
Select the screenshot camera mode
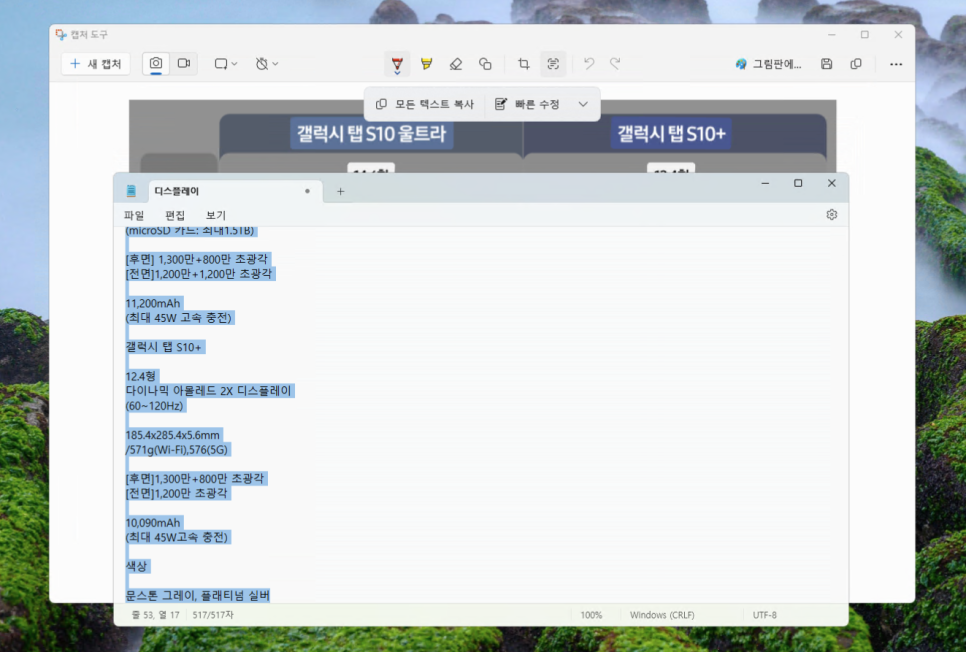pos(156,63)
